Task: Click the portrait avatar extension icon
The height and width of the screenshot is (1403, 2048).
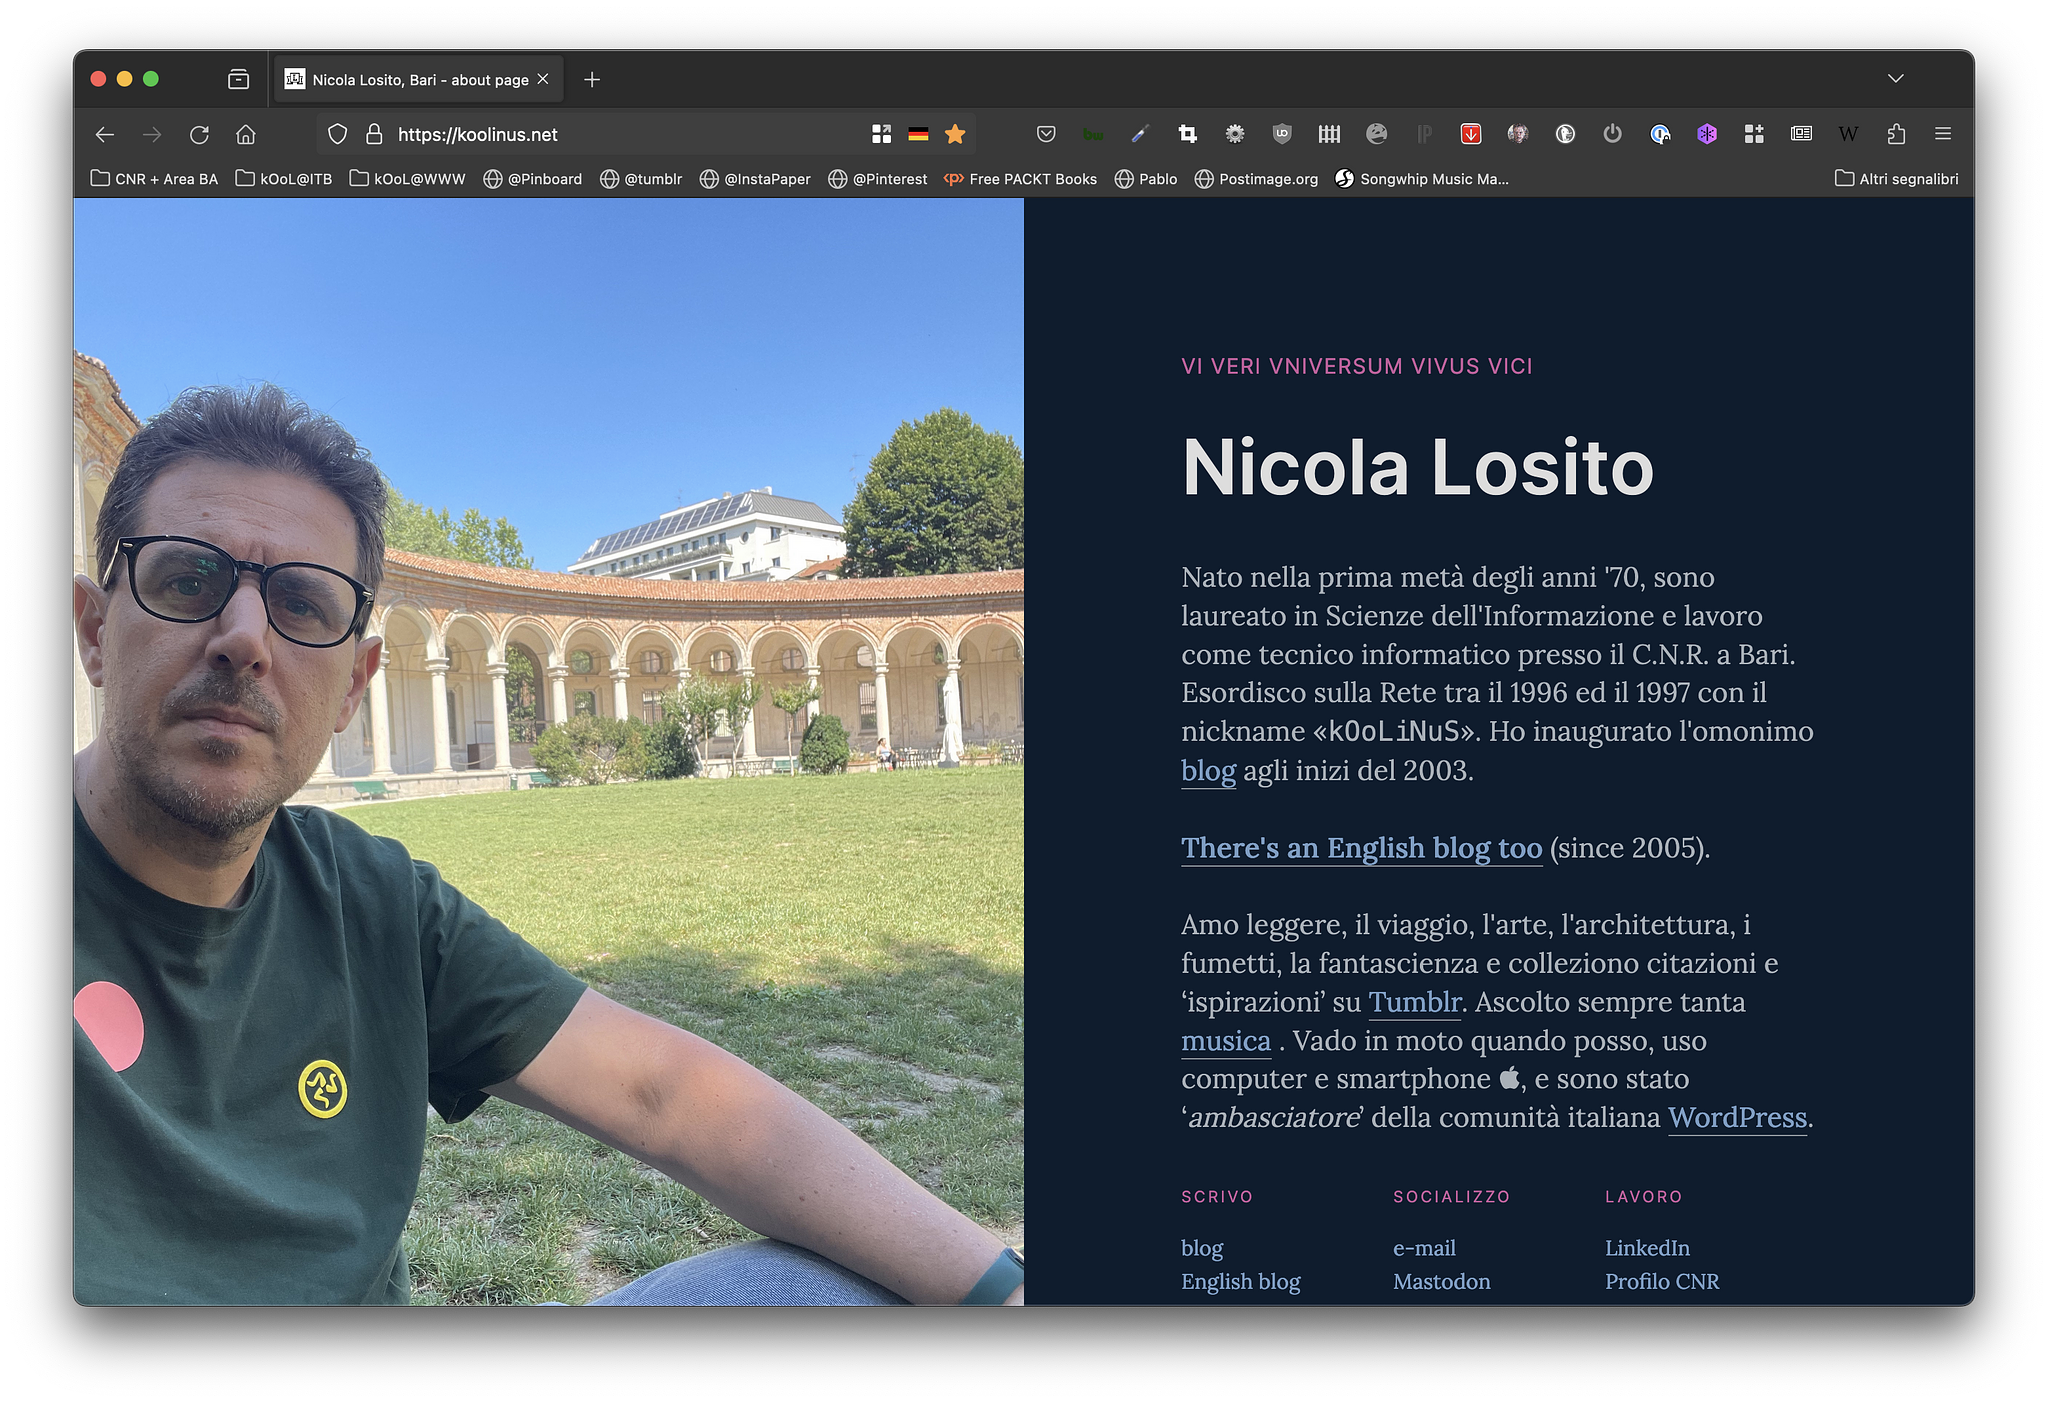Action: pos(1518,134)
